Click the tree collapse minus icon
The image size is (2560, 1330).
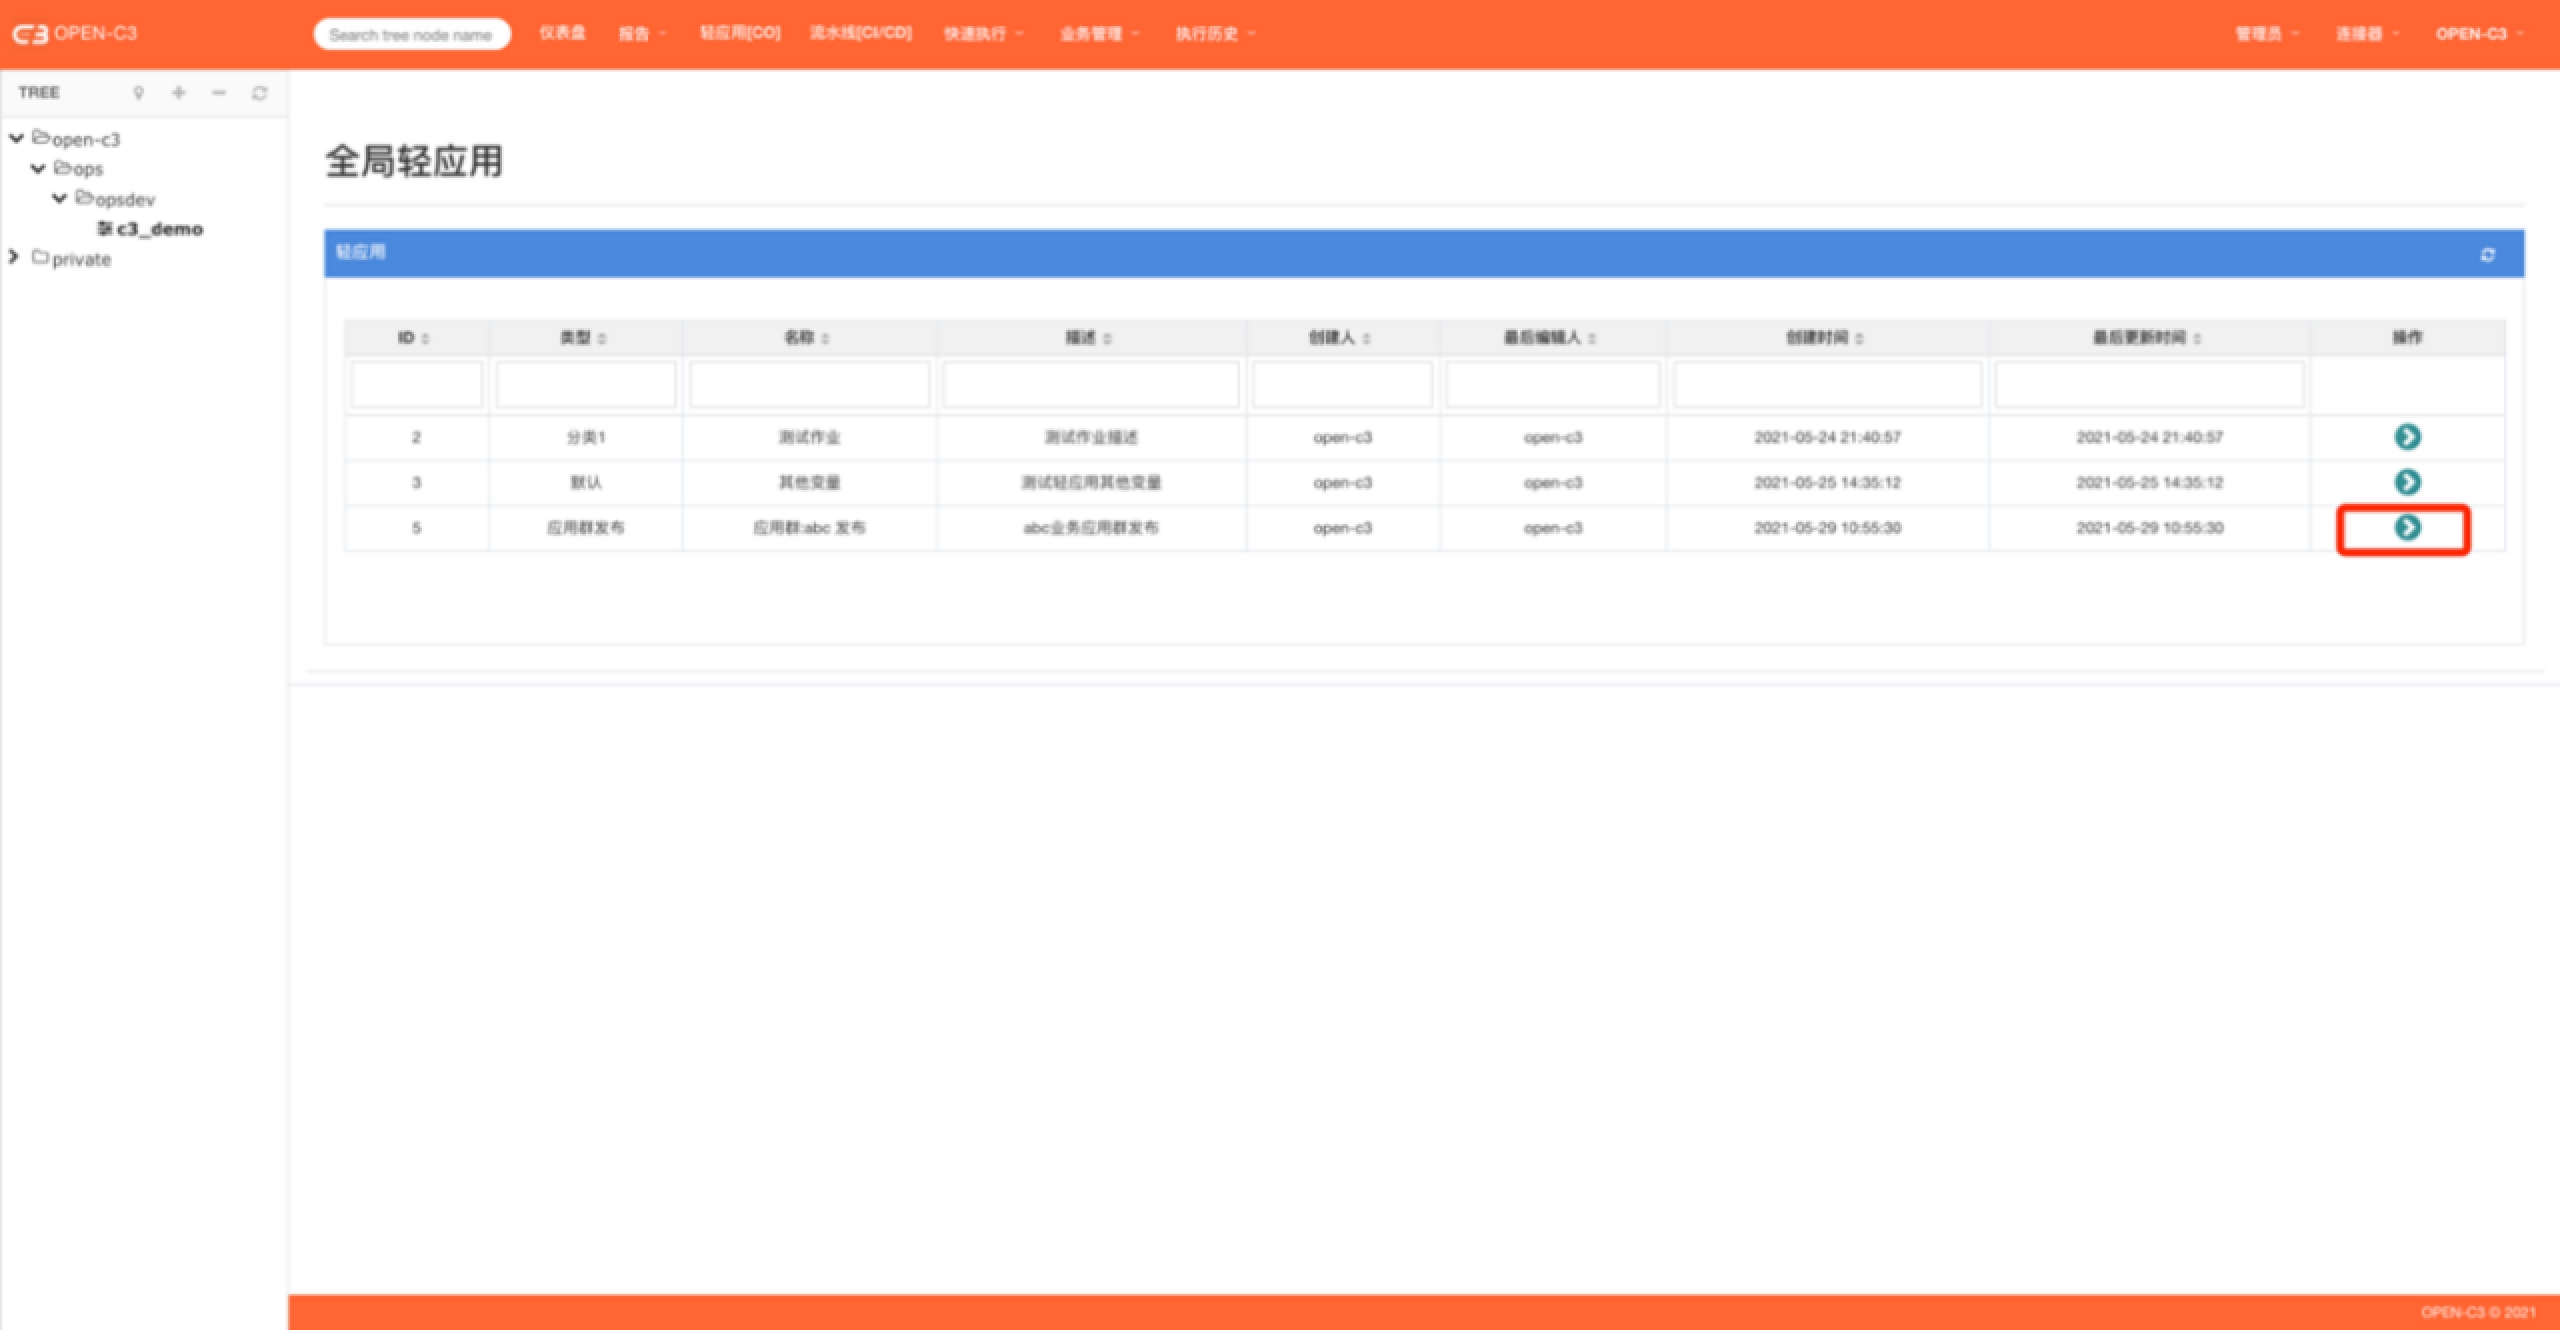coord(219,93)
